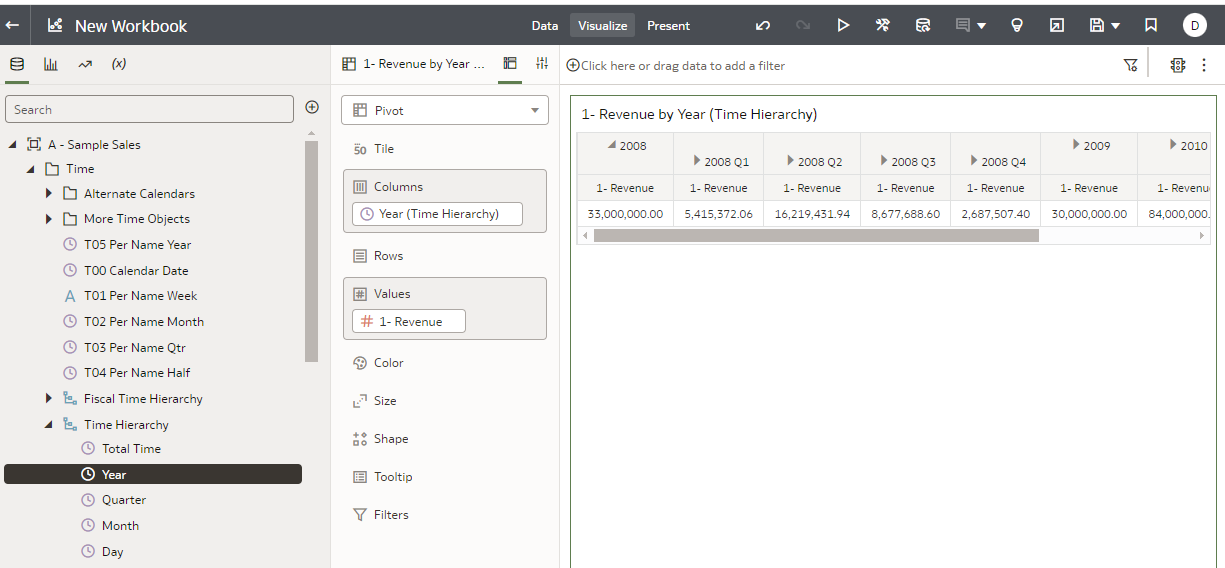The image size is (1225, 568).
Task: Switch to the Data tab
Action: click(545, 26)
